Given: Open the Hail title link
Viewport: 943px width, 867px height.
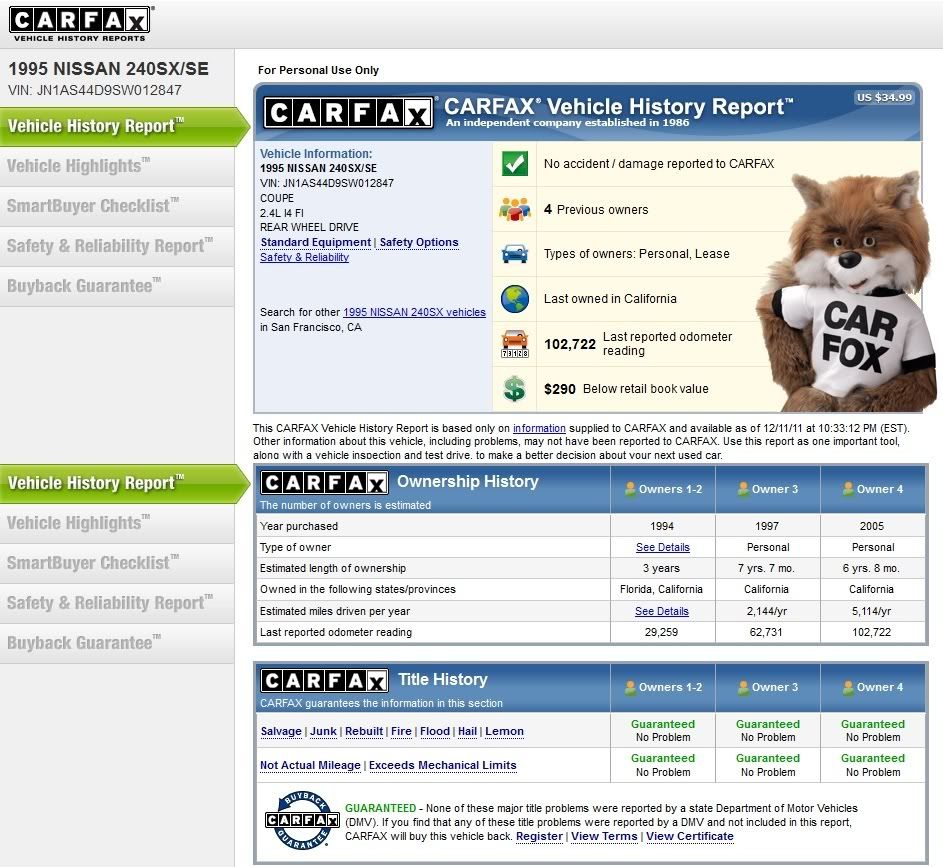Looking at the screenshot, I should [467, 731].
